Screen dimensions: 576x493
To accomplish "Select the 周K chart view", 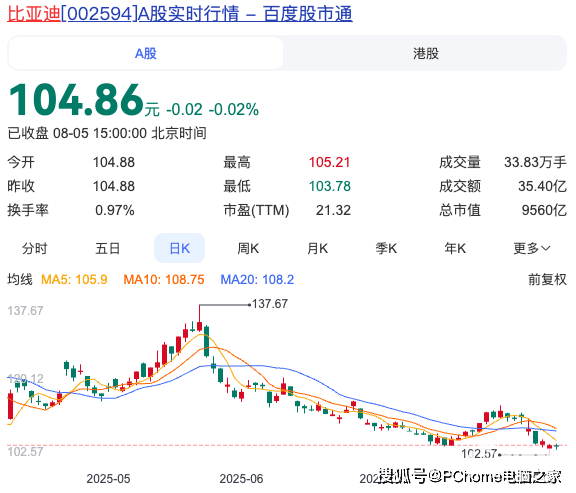I will click(248, 248).
